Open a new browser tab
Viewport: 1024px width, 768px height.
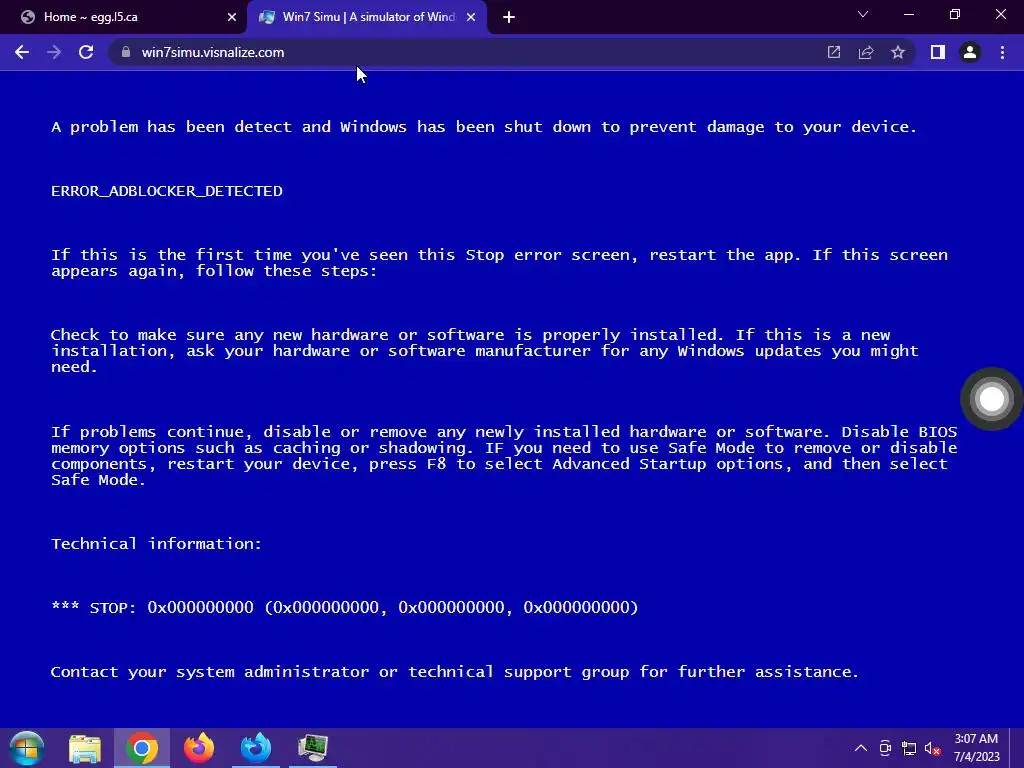[509, 17]
